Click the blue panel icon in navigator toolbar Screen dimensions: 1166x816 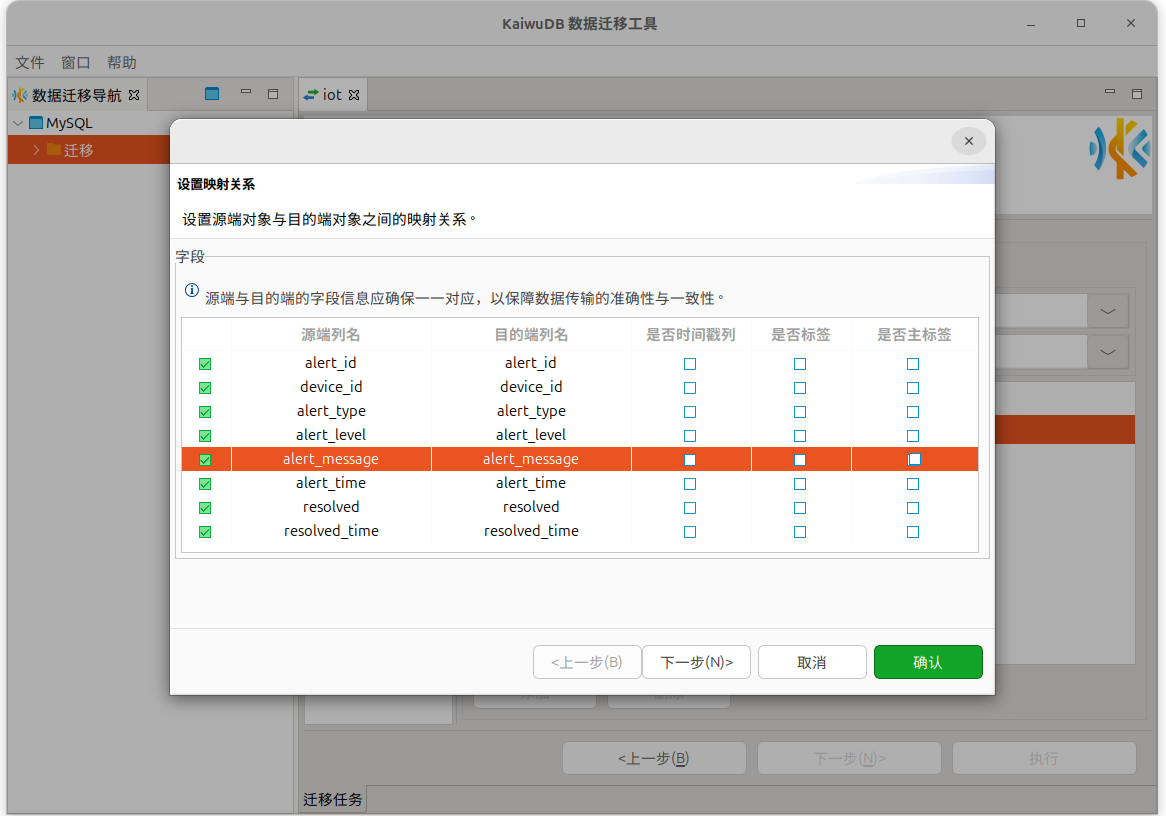[212, 94]
